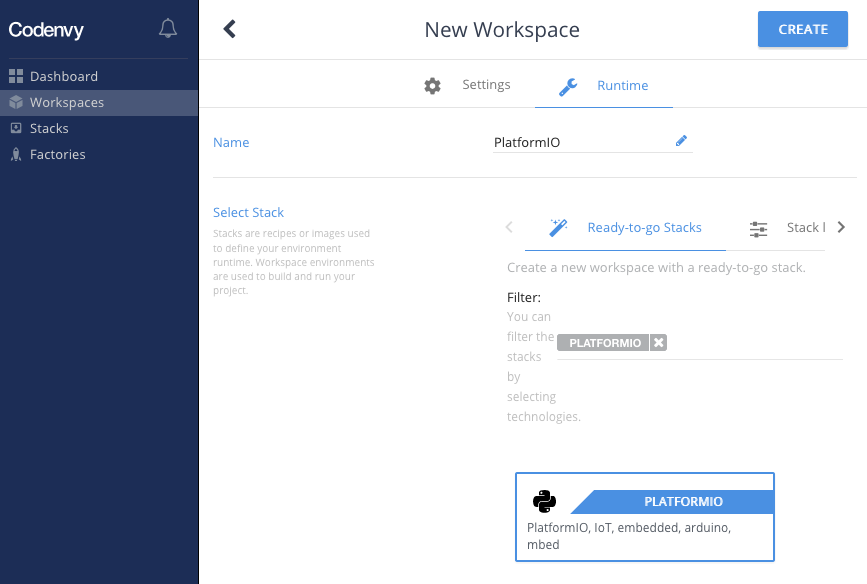Screen dimensions: 867x584
Task: Open the notifications bell
Action: point(168,28)
